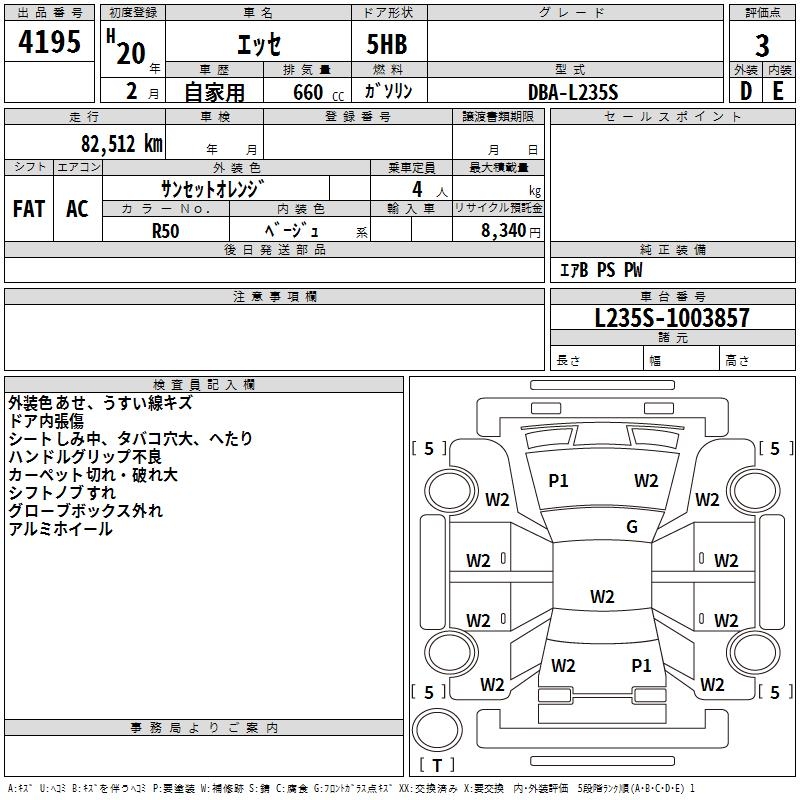Select the door type 5HB
The height and width of the screenshot is (800, 800).
[x=387, y=44]
